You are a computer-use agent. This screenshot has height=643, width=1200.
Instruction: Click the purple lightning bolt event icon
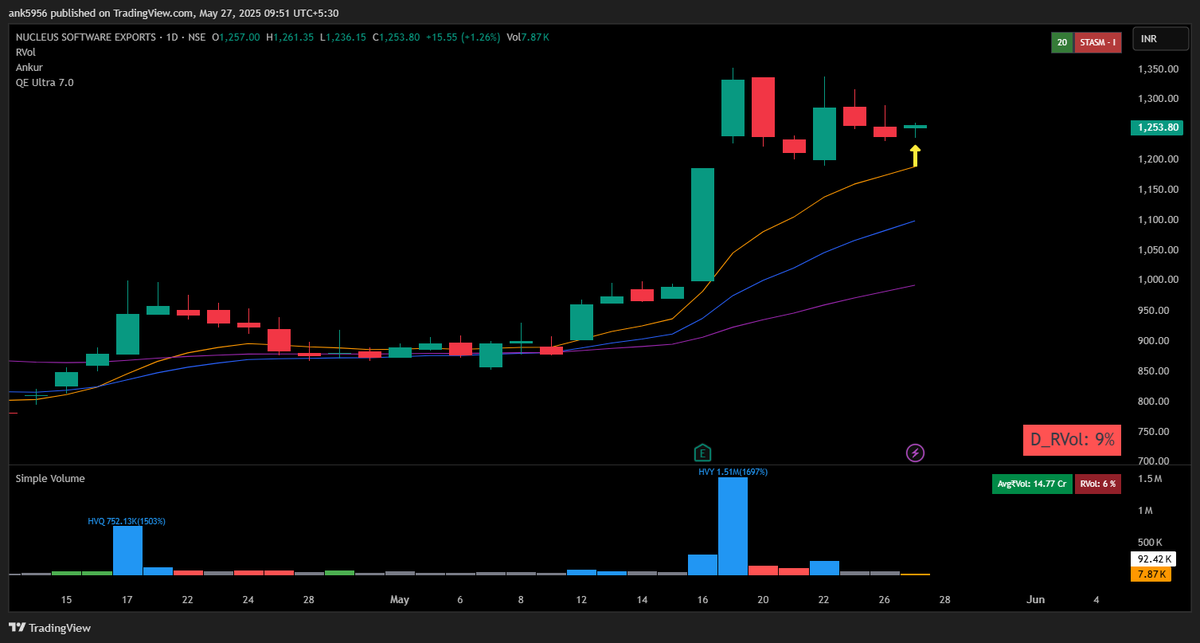coord(915,453)
